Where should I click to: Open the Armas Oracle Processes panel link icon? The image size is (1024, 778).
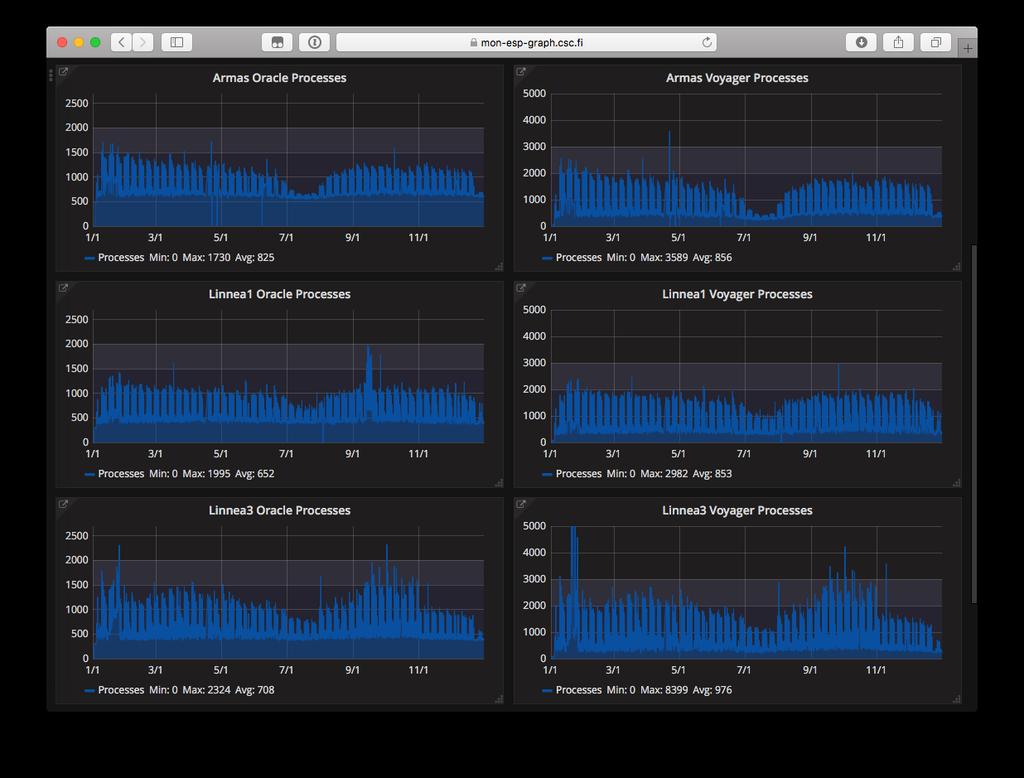[x=63, y=72]
